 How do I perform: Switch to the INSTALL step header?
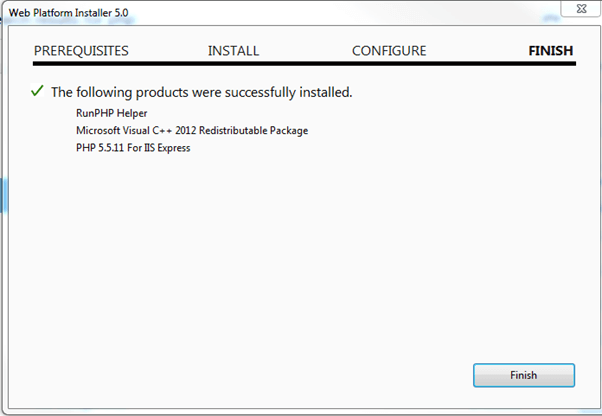pyautogui.click(x=233, y=51)
